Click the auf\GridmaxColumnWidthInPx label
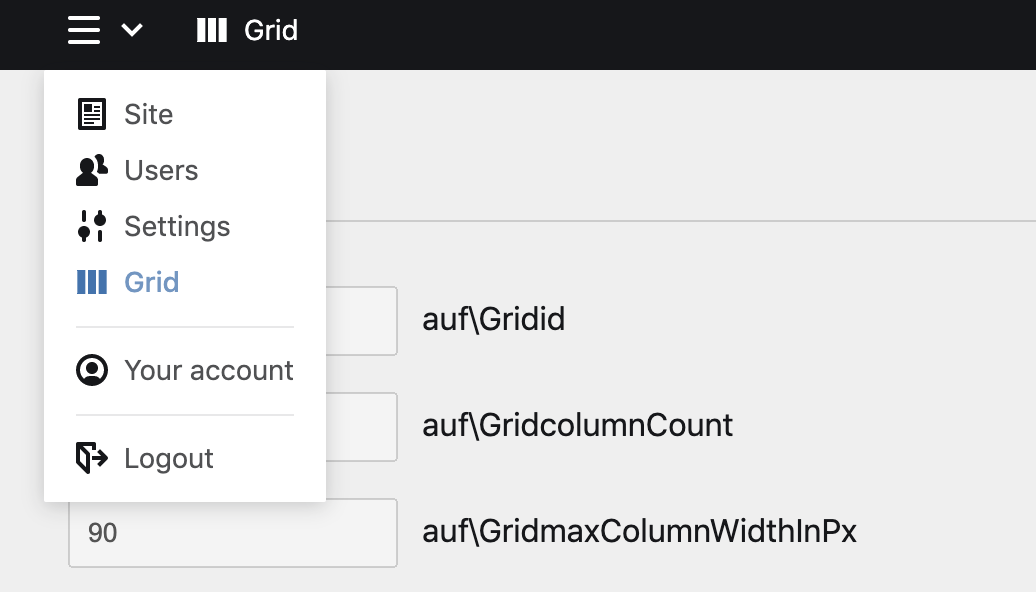This screenshot has width=1036, height=592. coord(640,532)
